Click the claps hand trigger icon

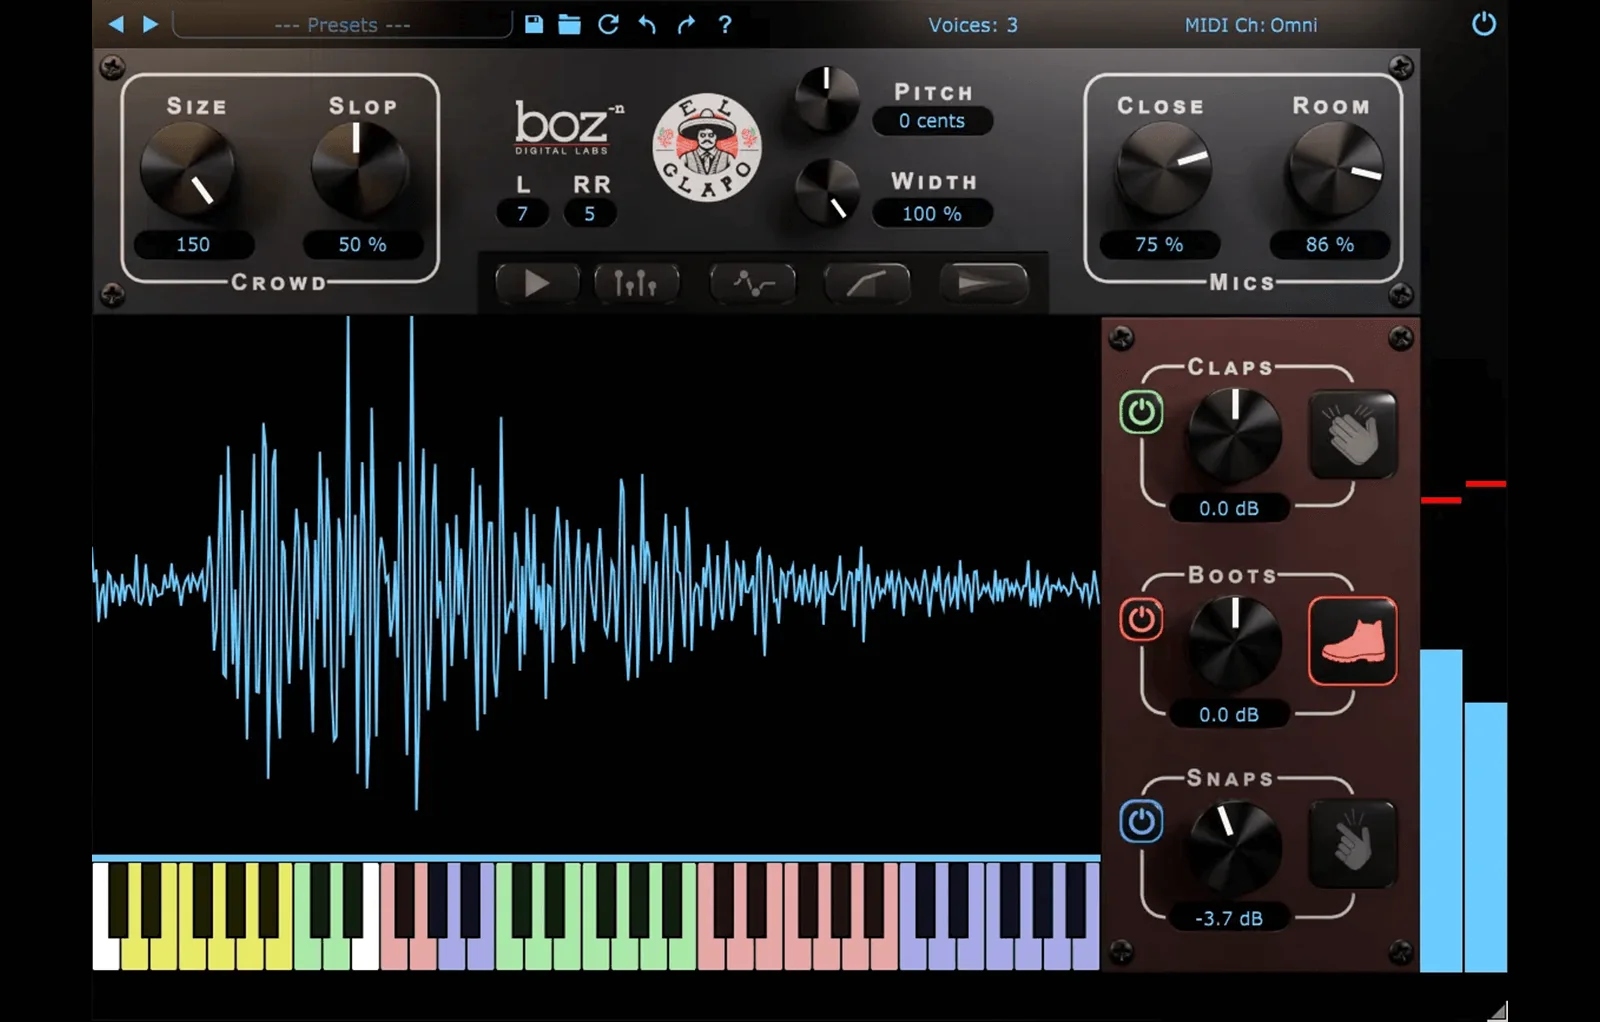point(1352,435)
